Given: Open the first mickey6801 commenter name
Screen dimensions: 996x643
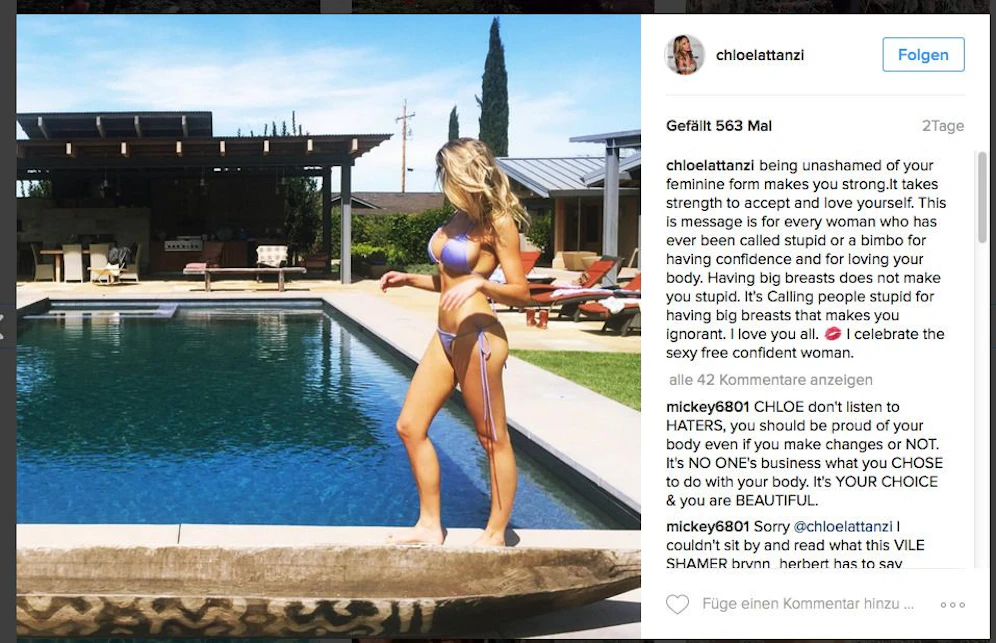Looking at the screenshot, I should (708, 407).
